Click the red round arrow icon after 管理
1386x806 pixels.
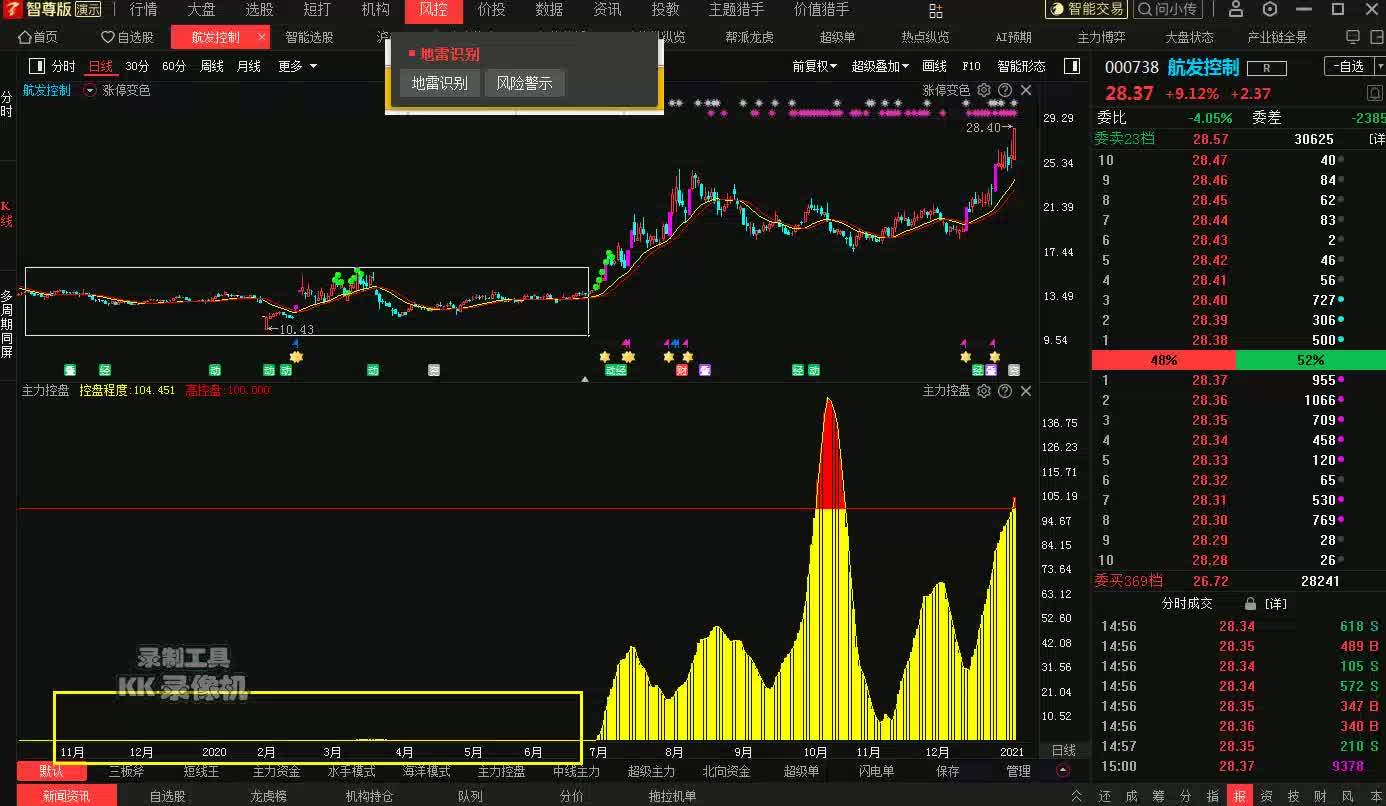click(x=1063, y=771)
